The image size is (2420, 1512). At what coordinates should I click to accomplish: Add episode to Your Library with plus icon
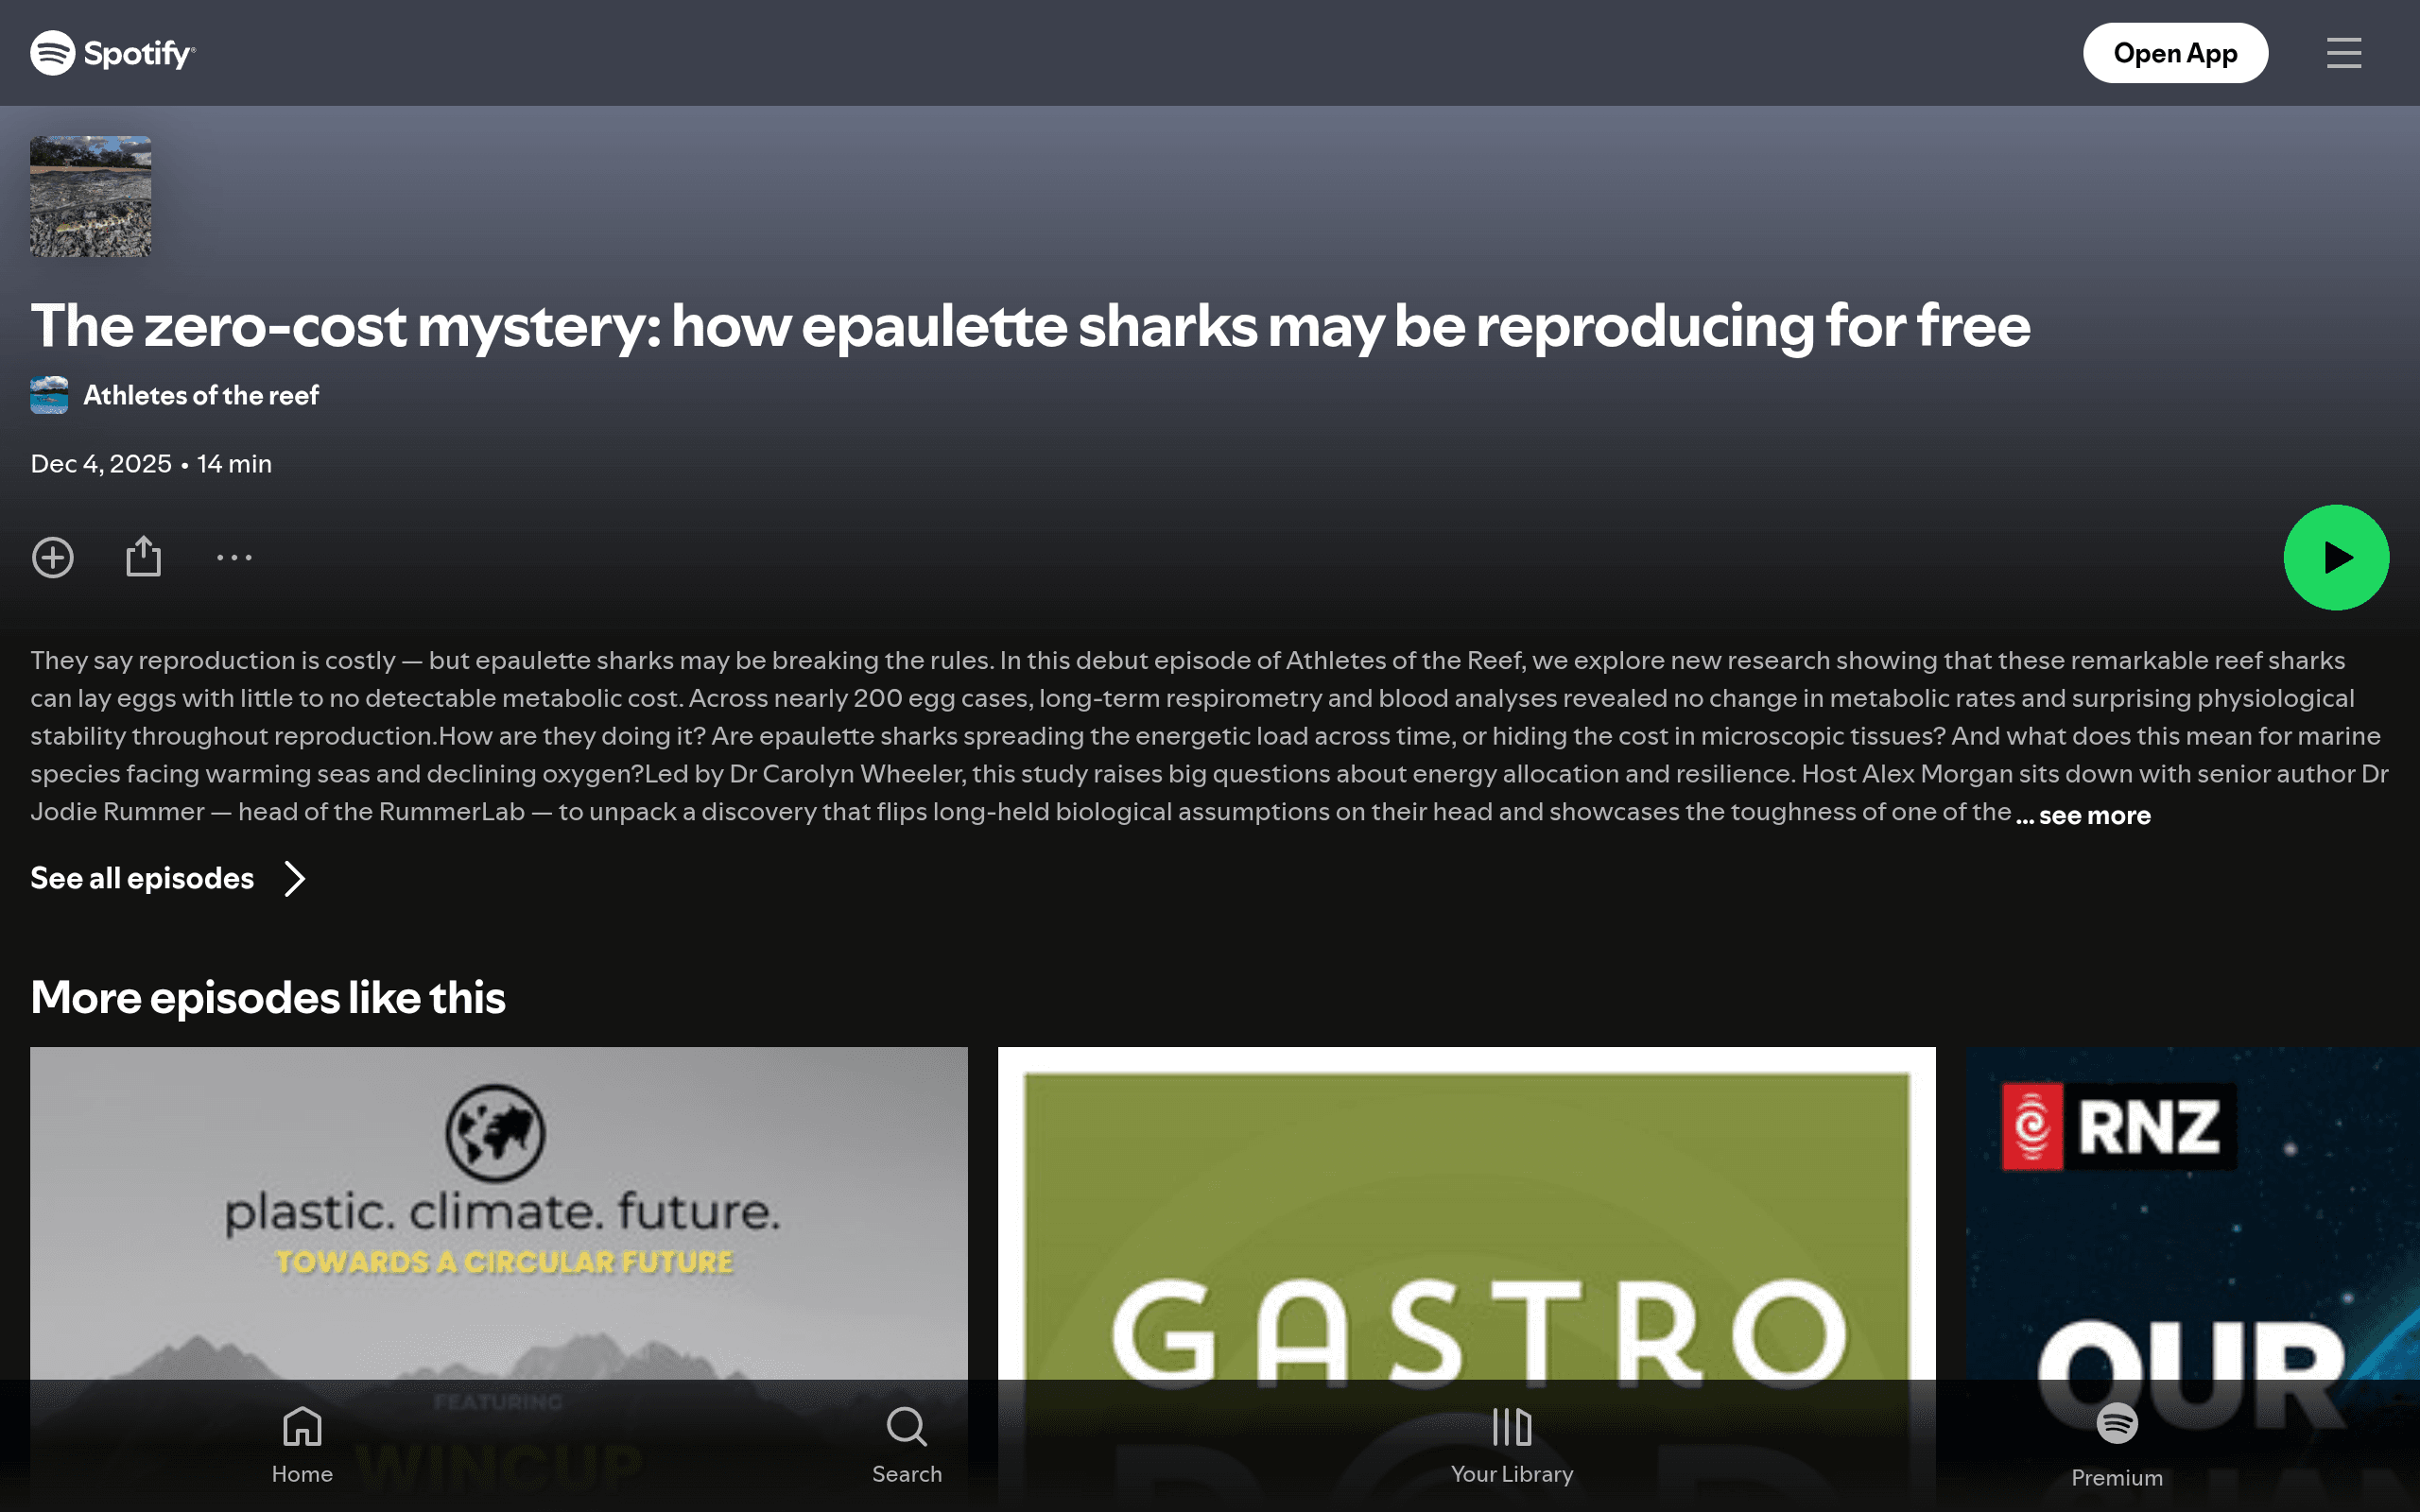pyautogui.click(x=53, y=557)
